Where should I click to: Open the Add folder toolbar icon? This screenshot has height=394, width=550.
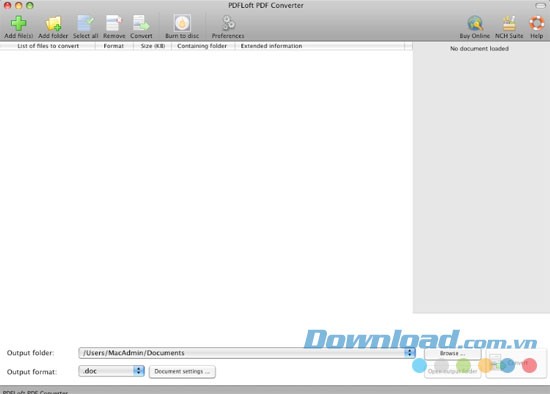coord(53,24)
